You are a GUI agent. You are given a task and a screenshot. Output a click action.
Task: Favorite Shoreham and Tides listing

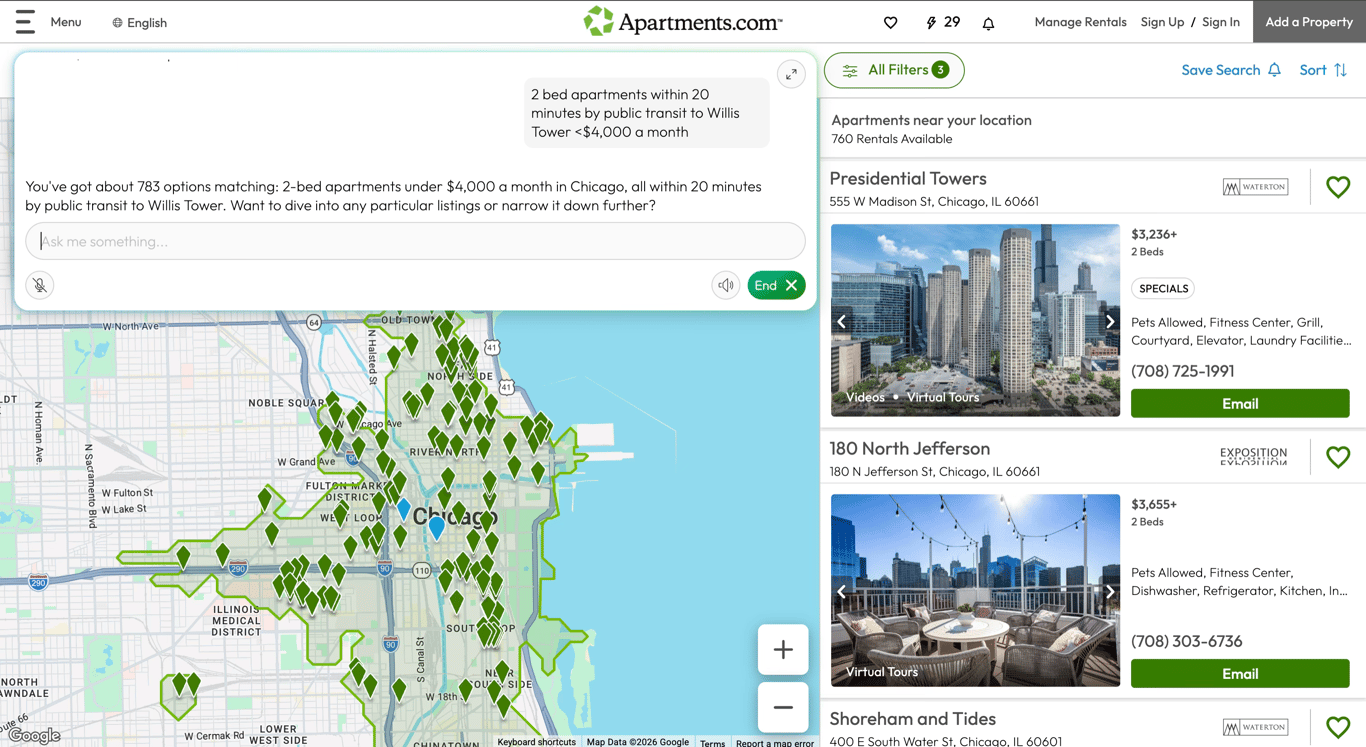1338,727
